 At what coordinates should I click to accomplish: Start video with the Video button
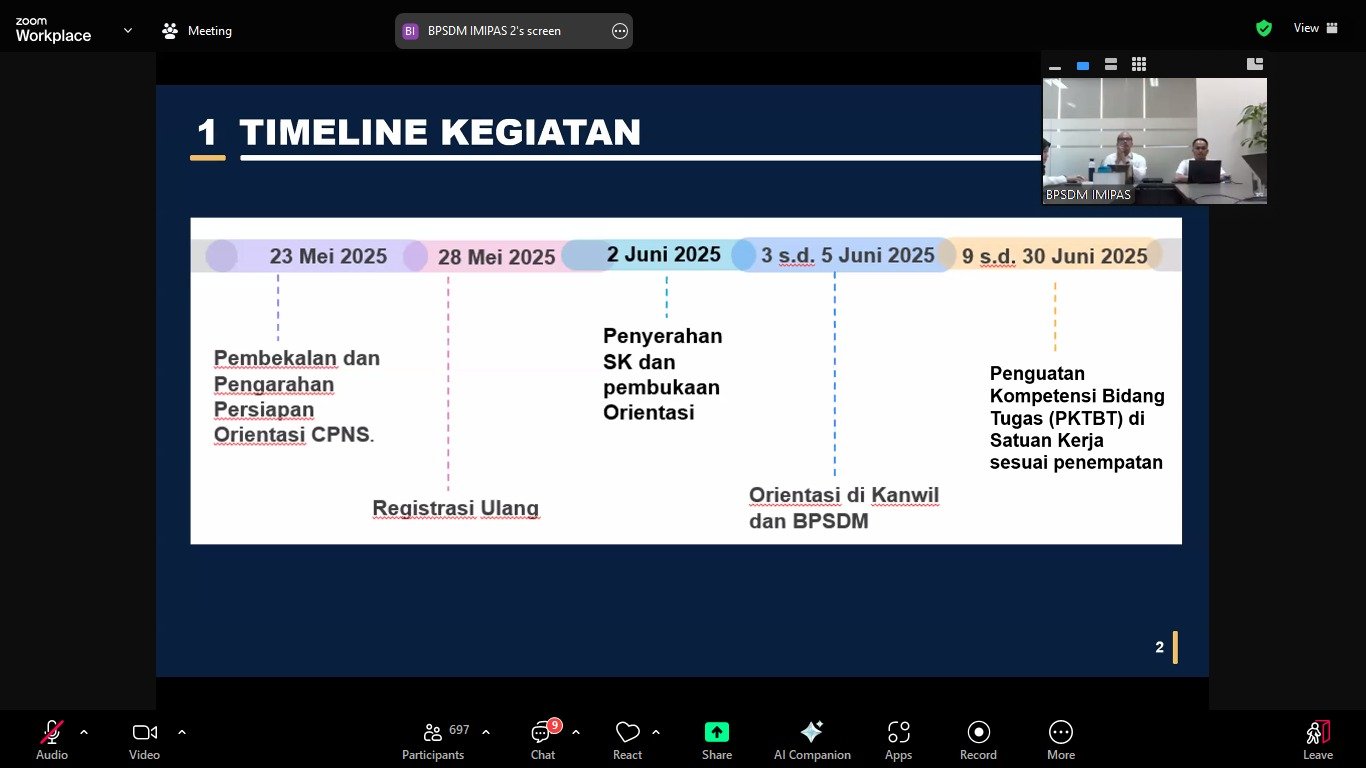(145, 741)
